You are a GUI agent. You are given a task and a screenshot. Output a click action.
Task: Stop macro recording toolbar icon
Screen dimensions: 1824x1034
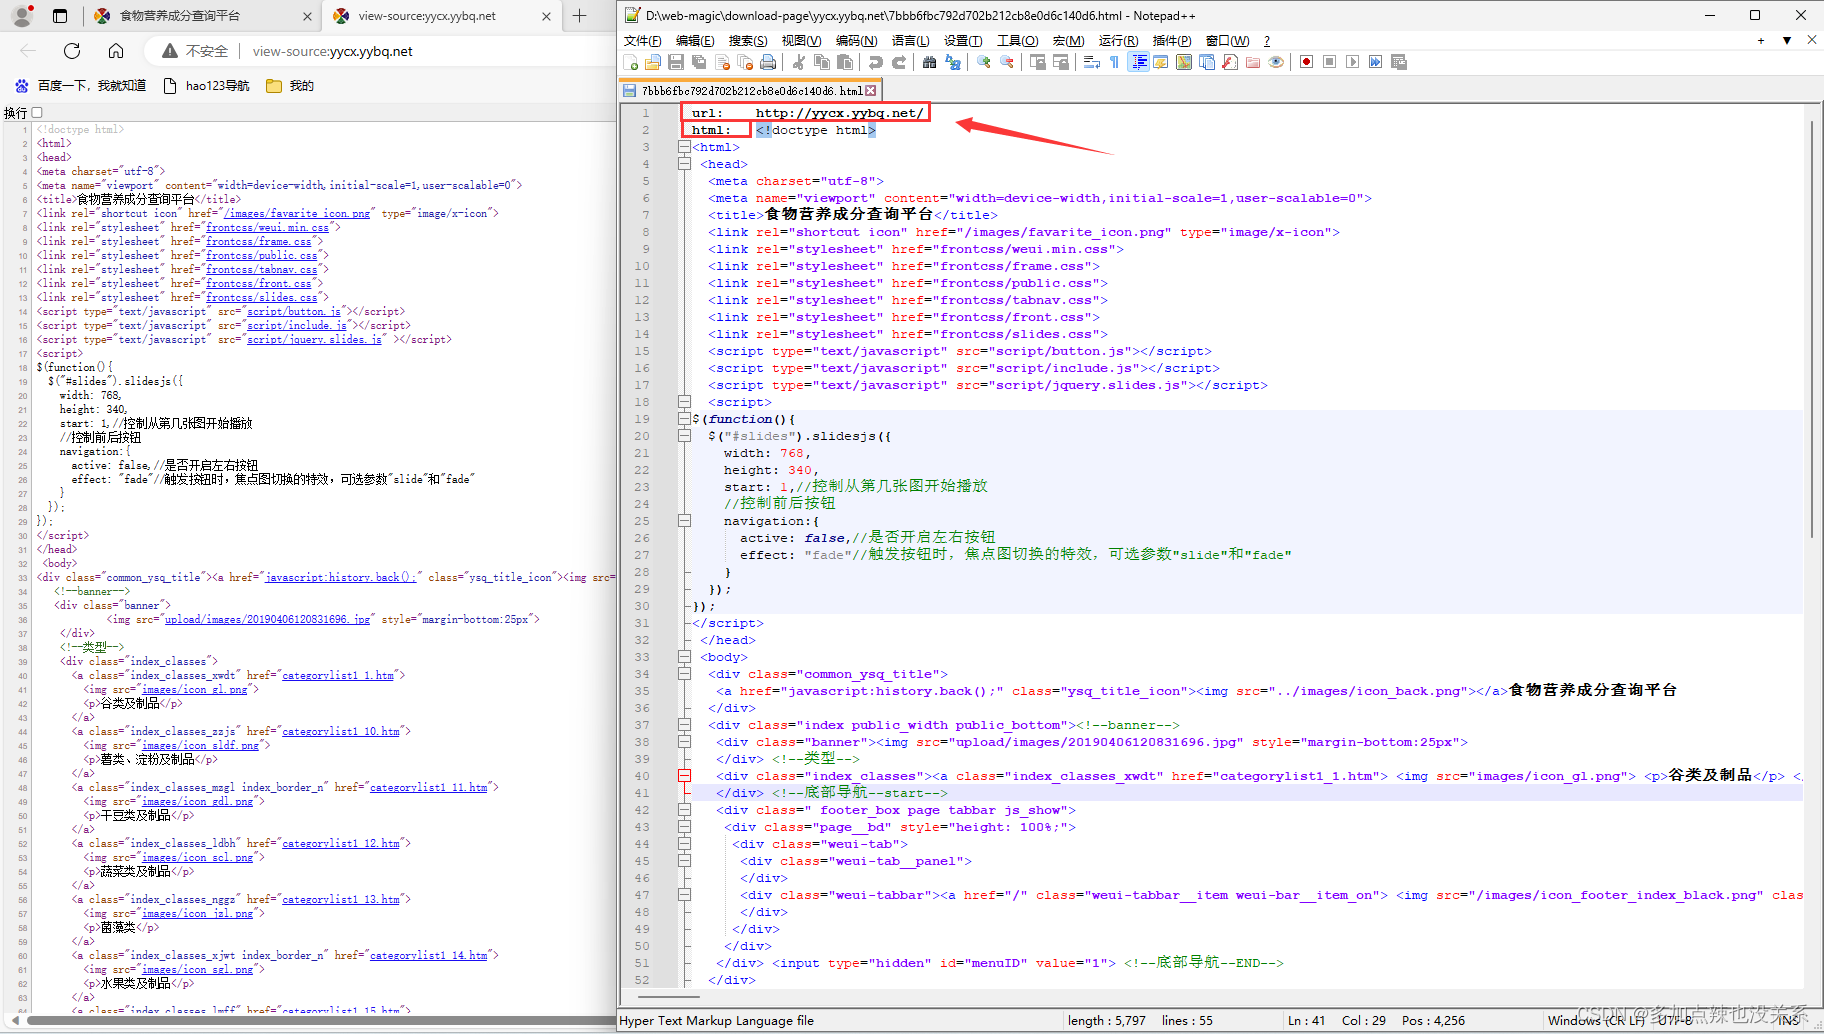coord(1329,62)
